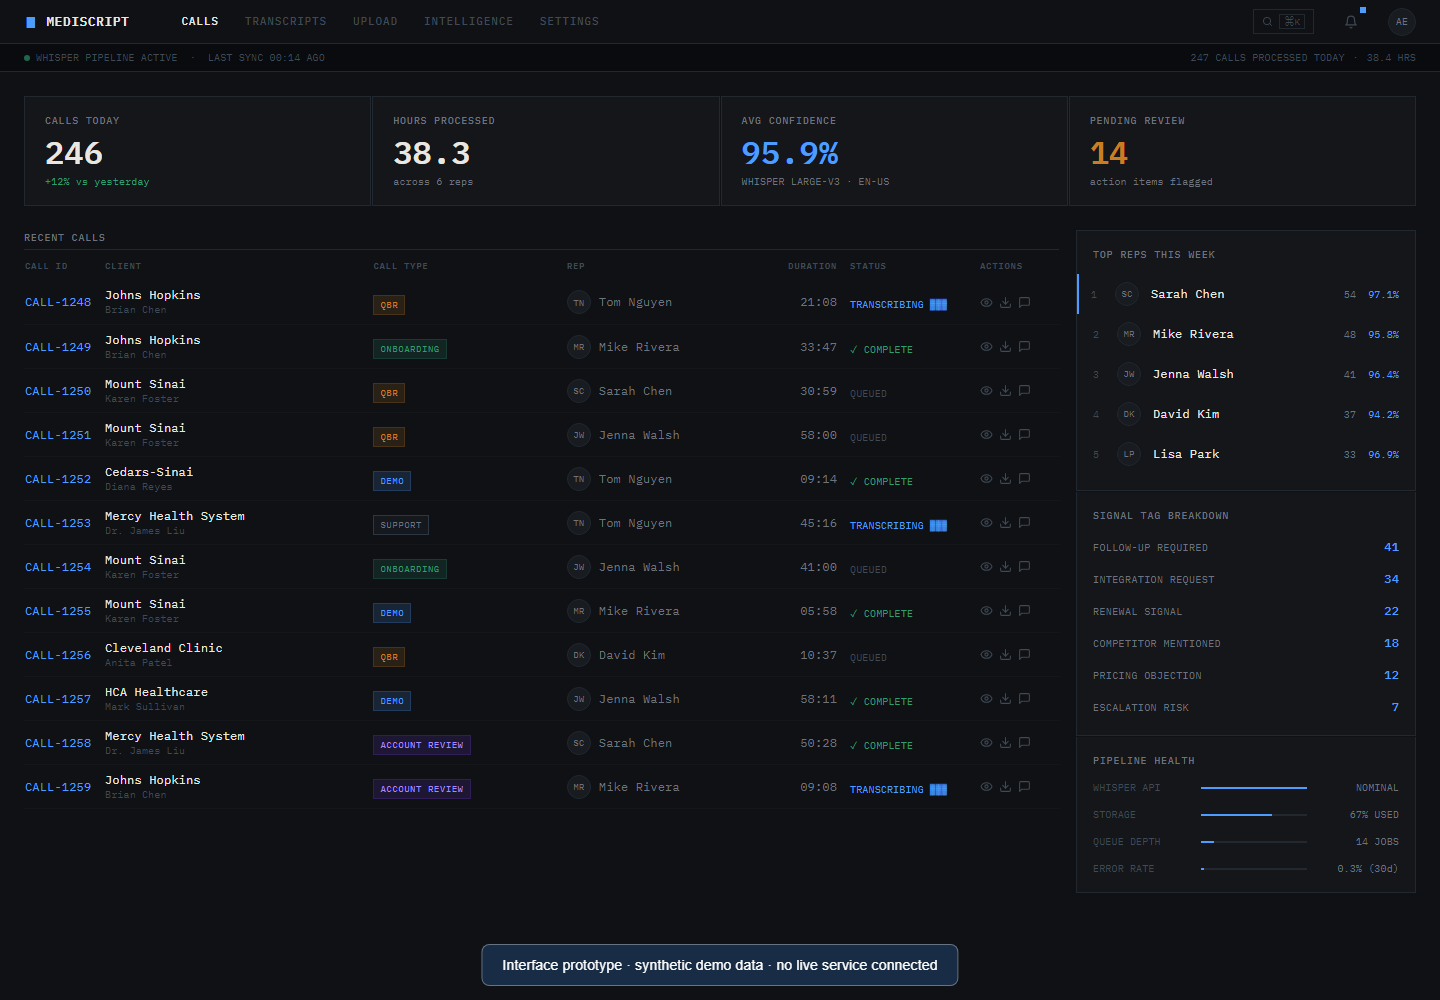Open the Avg Confidence stat card
This screenshot has width=1440, height=1000.
(x=894, y=151)
